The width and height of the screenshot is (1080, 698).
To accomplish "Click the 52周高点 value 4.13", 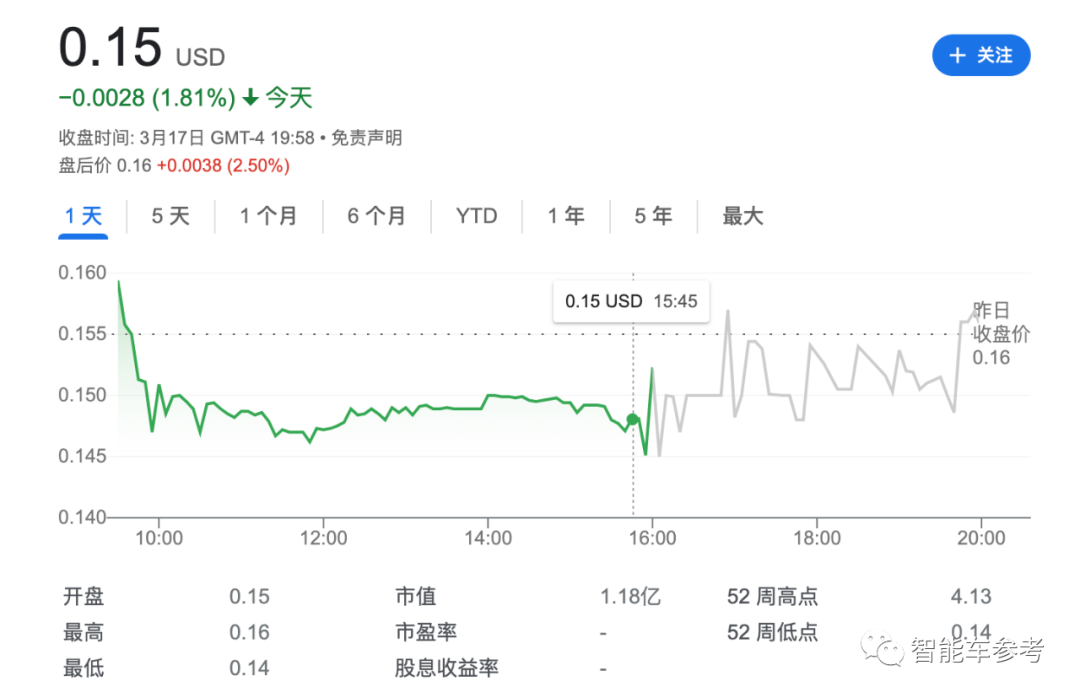I will pos(972,596).
